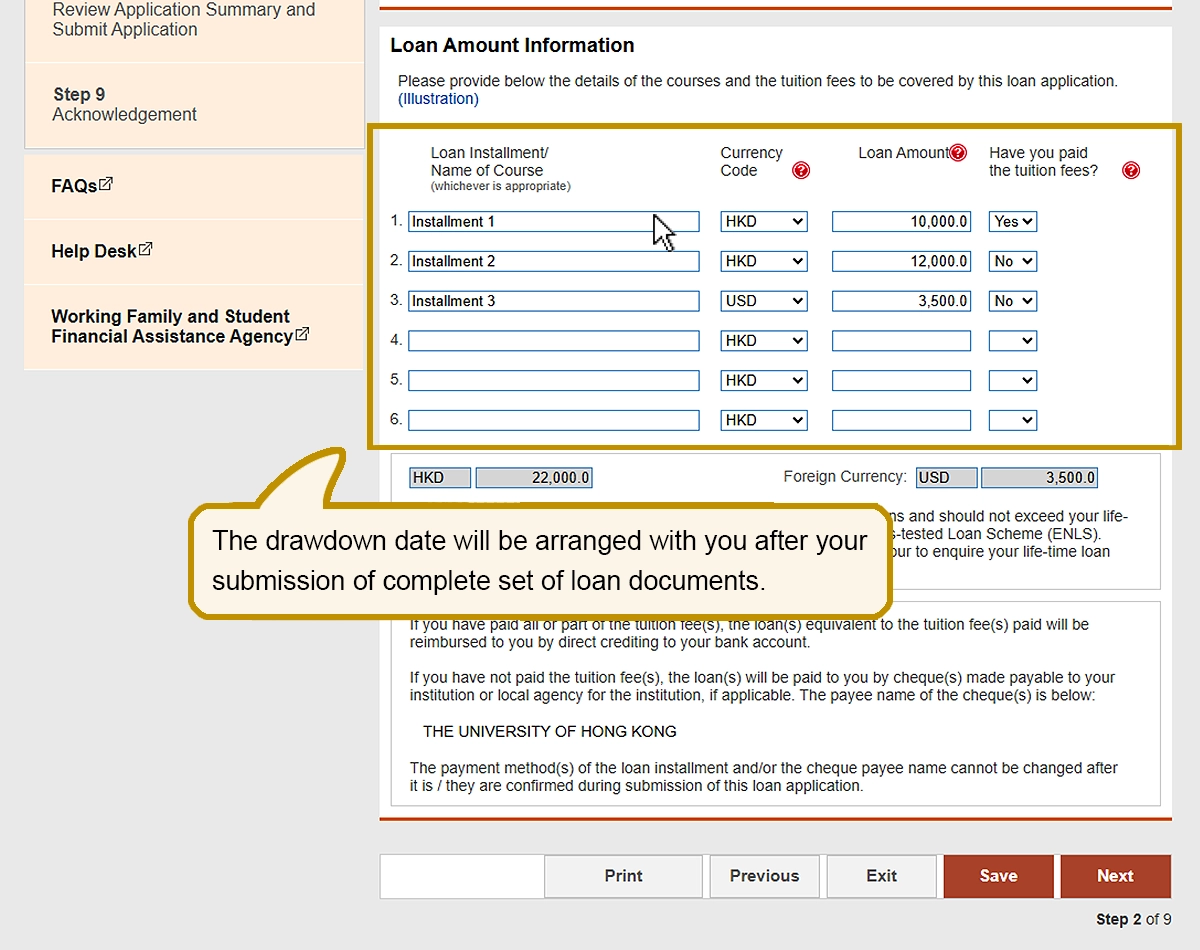Select Step 9 Acknowledgement in sidebar
The height and width of the screenshot is (950, 1200).
(x=125, y=105)
